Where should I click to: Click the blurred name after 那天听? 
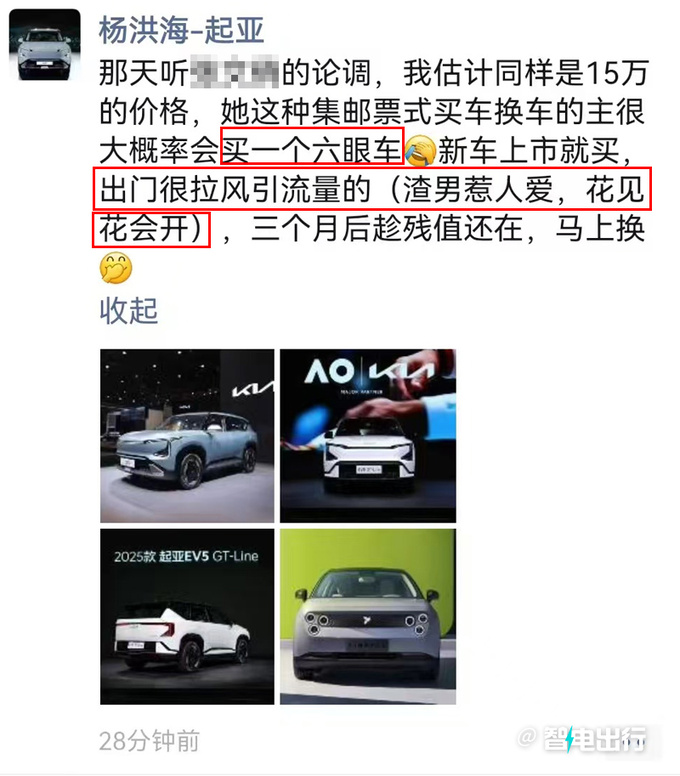point(235,73)
